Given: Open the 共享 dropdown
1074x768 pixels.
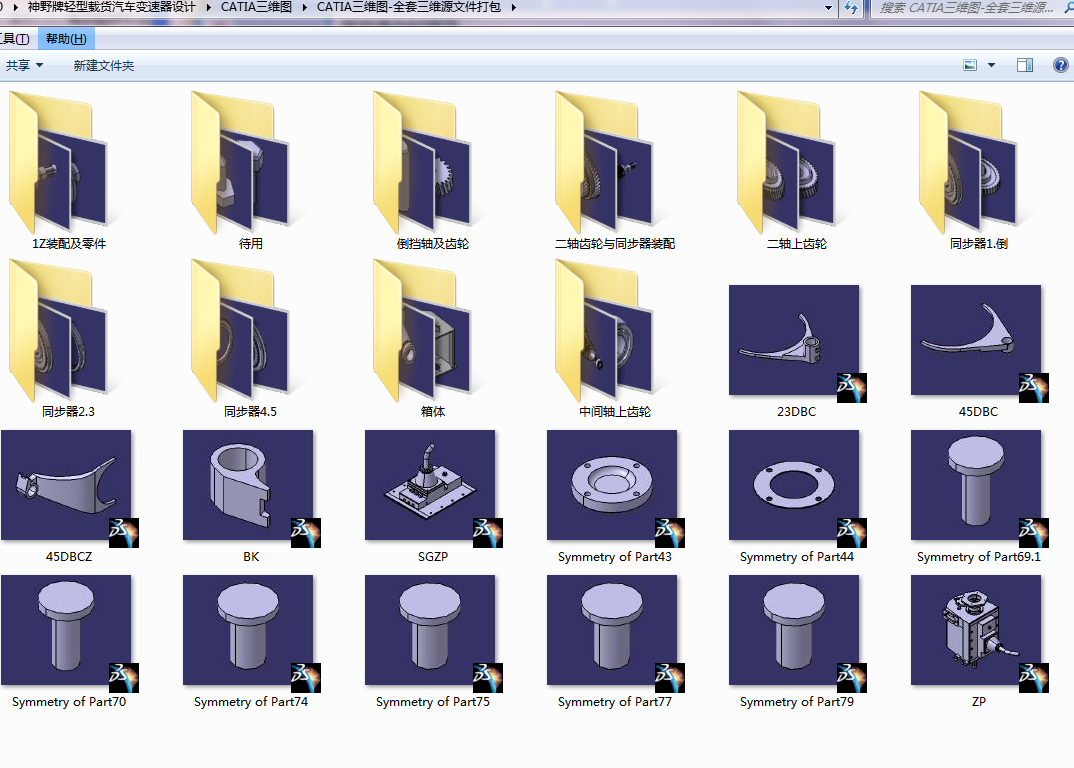Looking at the screenshot, I should pyautogui.click(x=24, y=66).
